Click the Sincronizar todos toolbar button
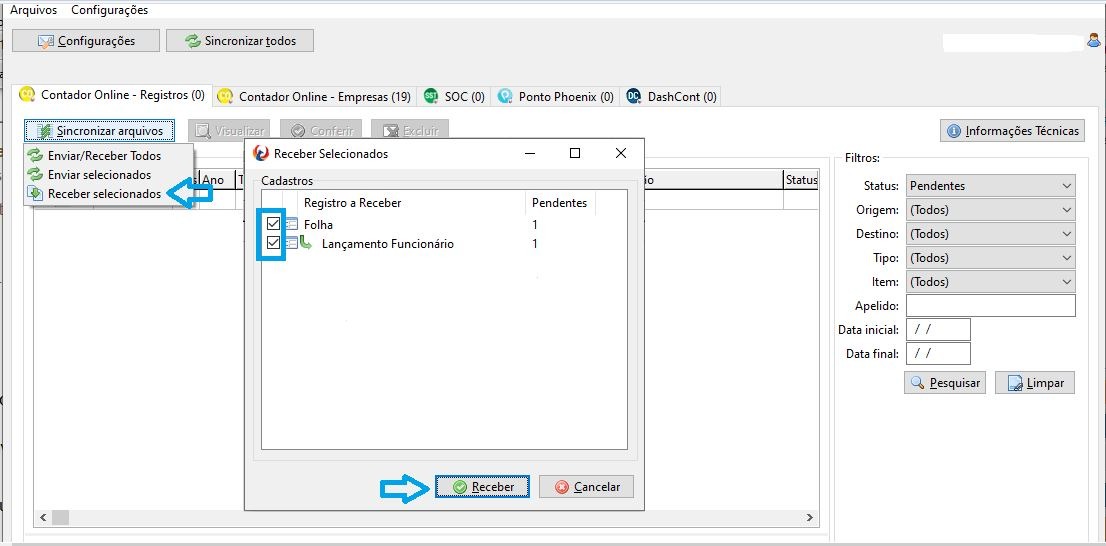This screenshot has height=546, width=1106. click(x=240, y=41)
